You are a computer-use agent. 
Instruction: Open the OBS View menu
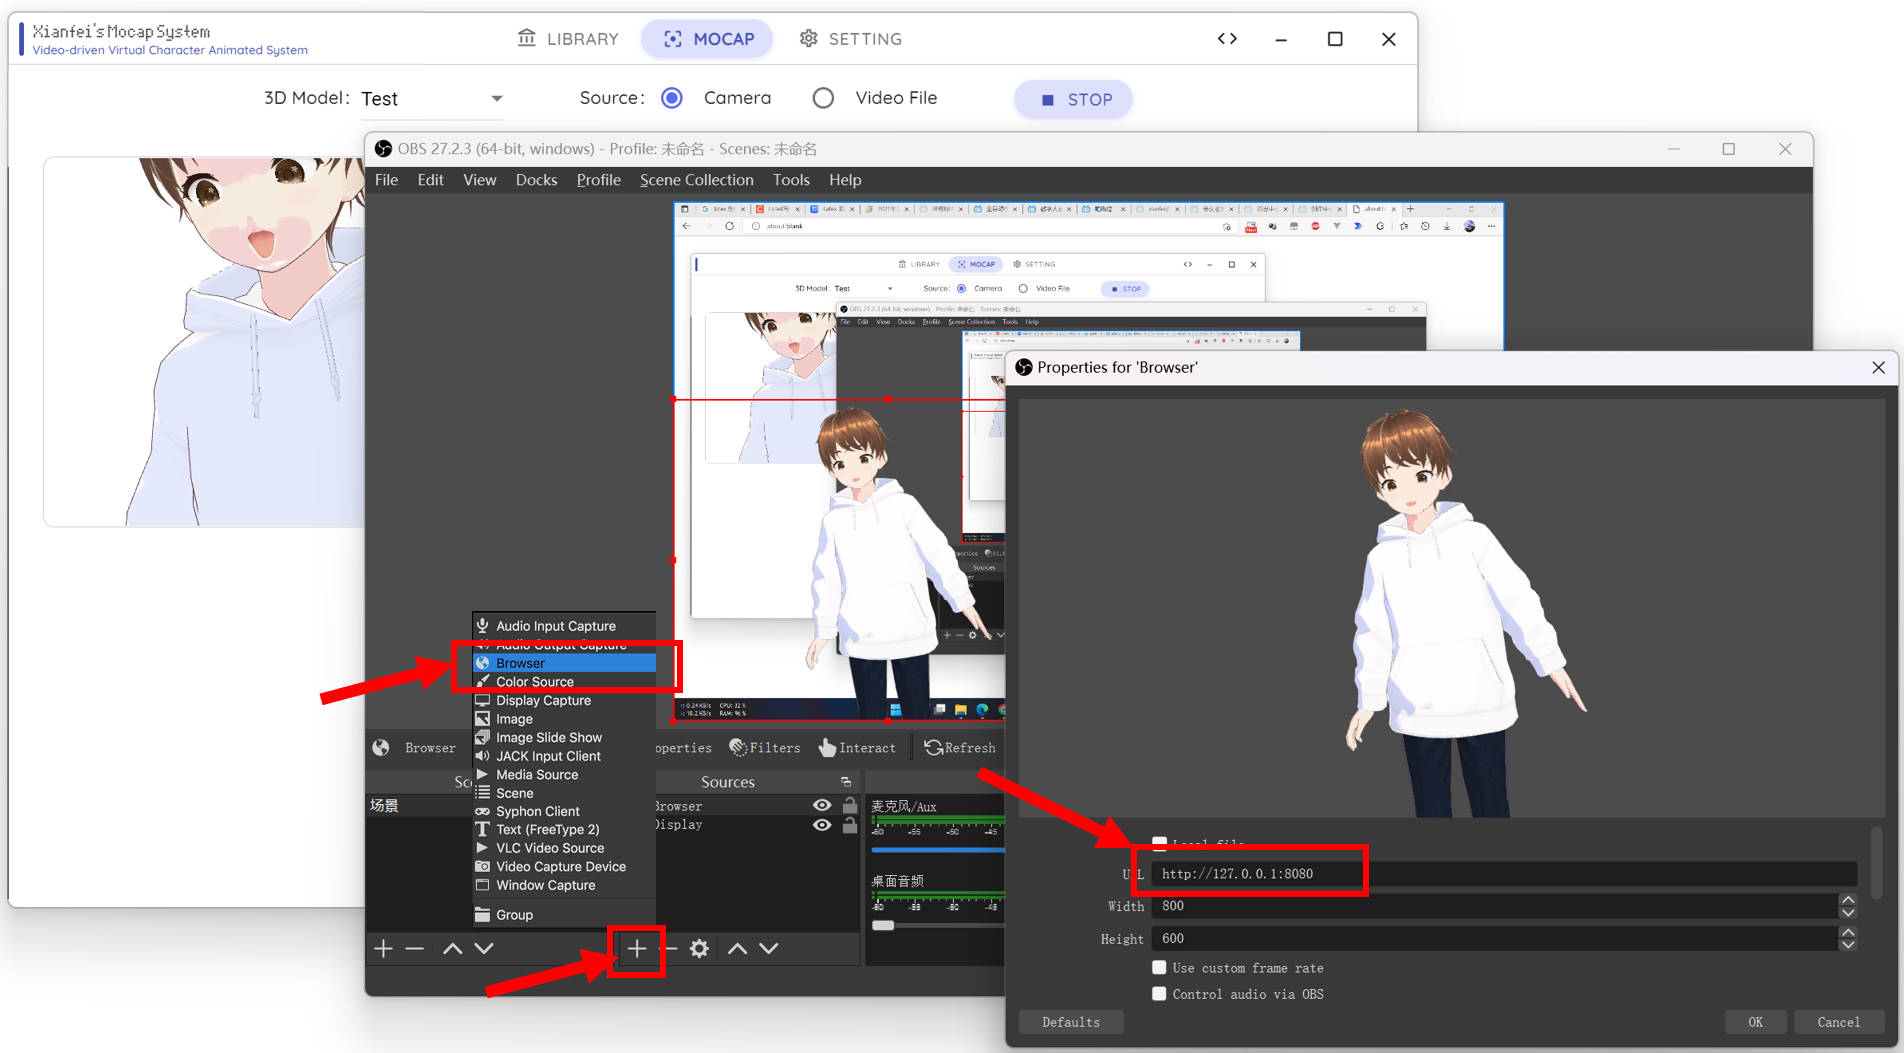point(479,180)
